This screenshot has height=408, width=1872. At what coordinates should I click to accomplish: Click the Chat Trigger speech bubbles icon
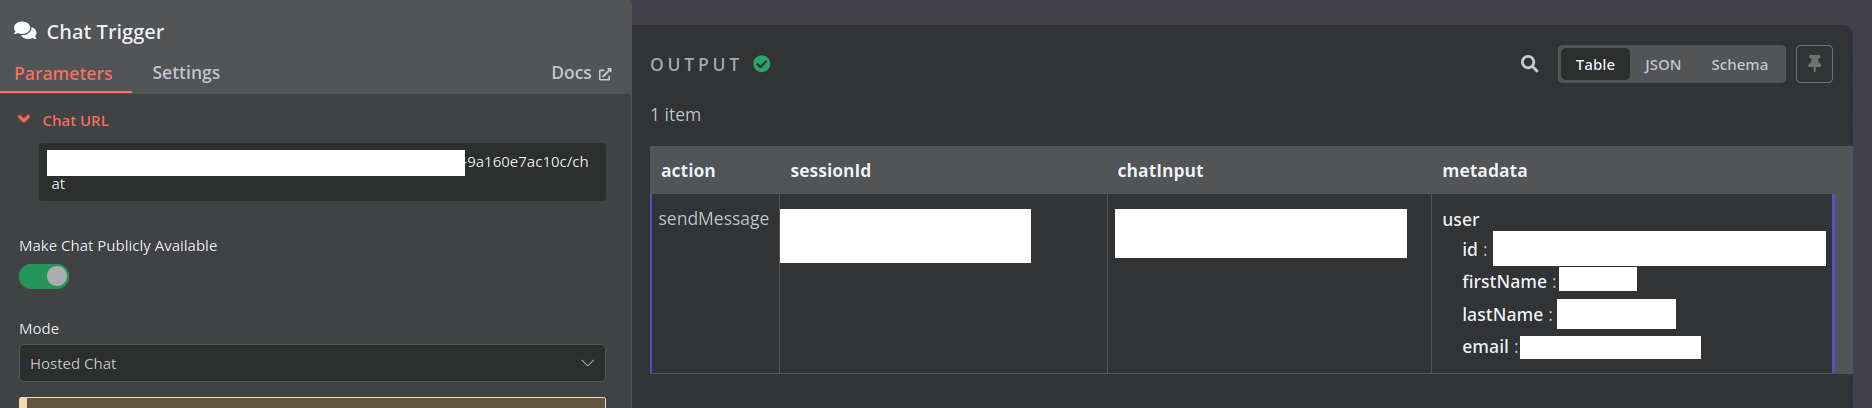(25, 31)
